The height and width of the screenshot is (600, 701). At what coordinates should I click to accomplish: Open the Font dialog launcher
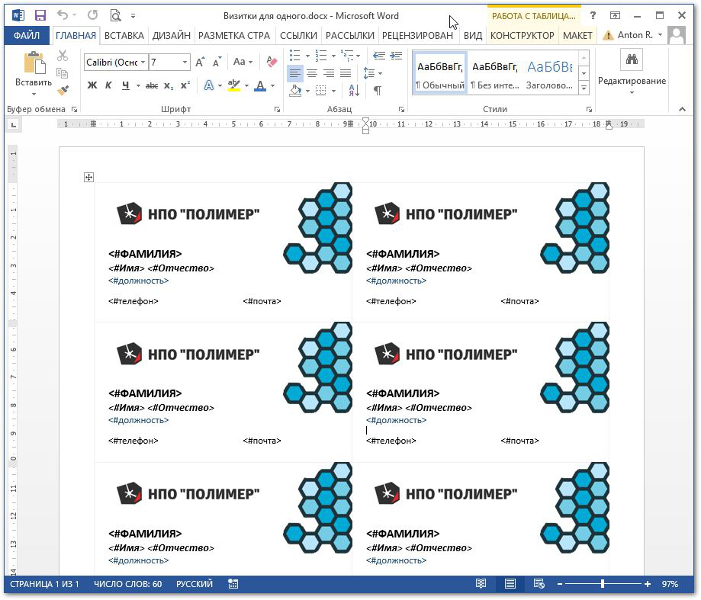277,109
